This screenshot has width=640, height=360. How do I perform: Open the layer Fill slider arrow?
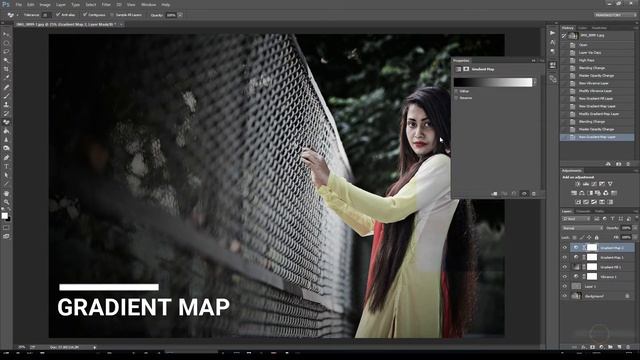coord(634,237)
